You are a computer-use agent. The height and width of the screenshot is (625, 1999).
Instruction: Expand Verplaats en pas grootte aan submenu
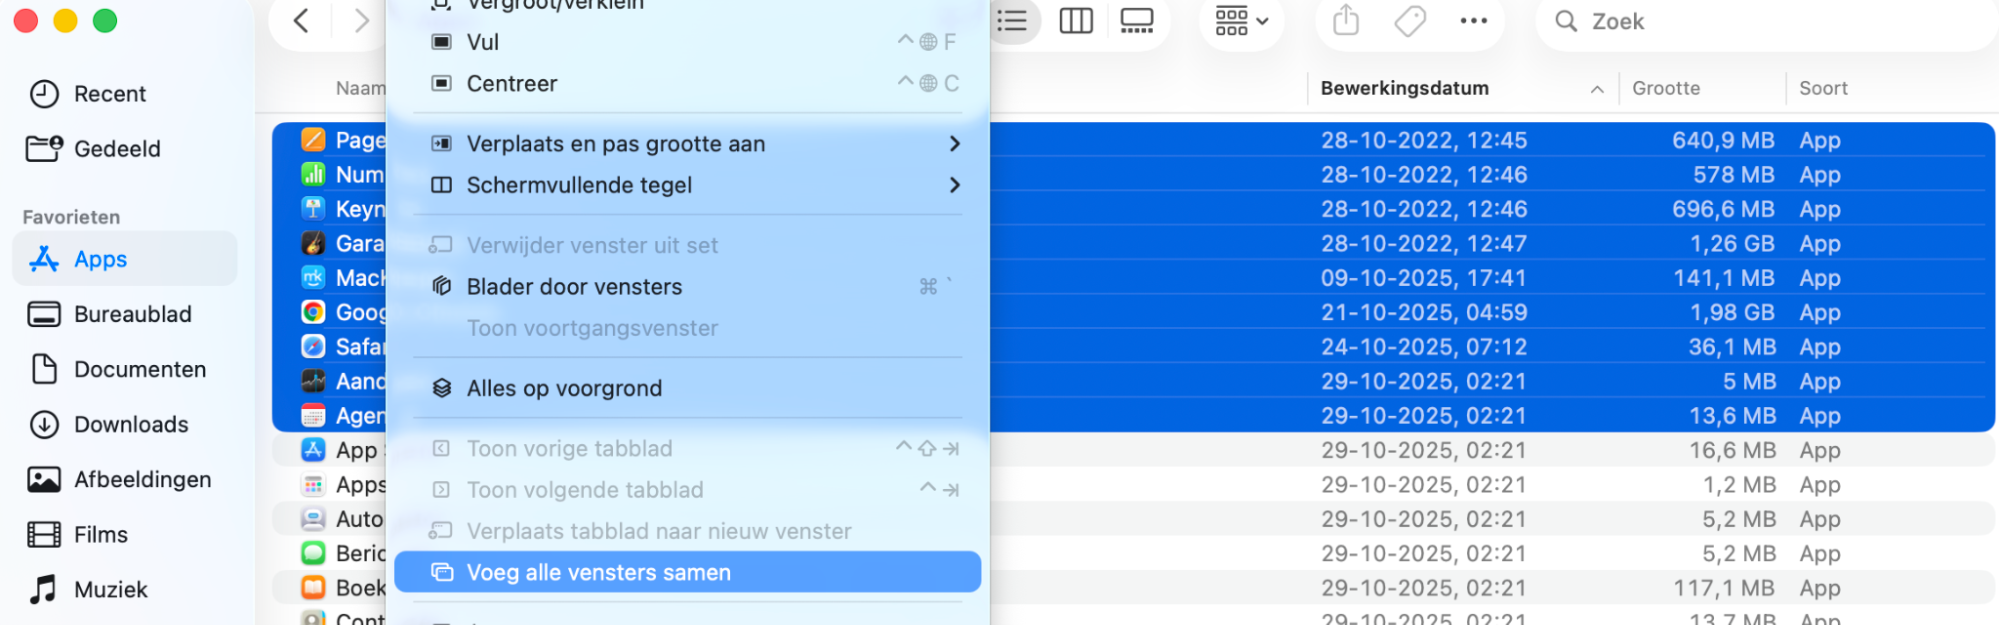pos(688,144)
